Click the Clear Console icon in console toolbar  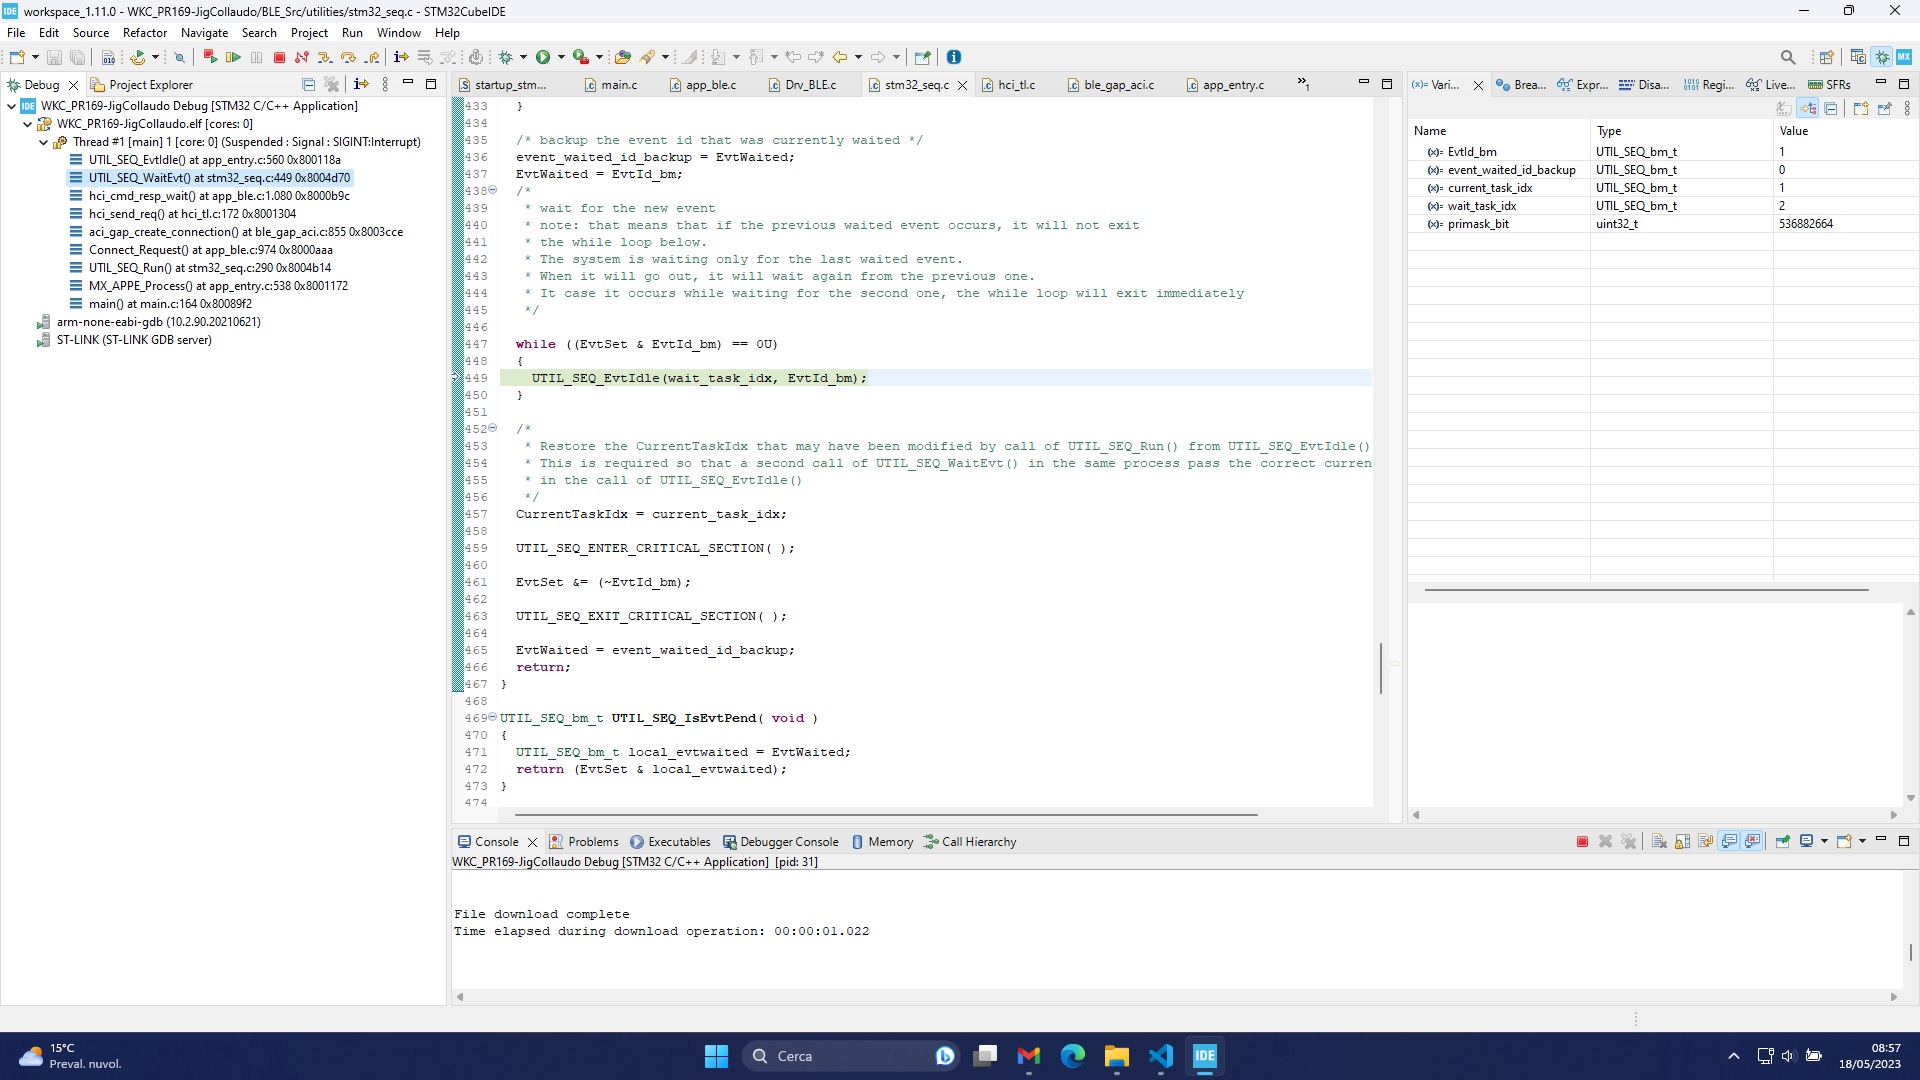(1657, 842)
